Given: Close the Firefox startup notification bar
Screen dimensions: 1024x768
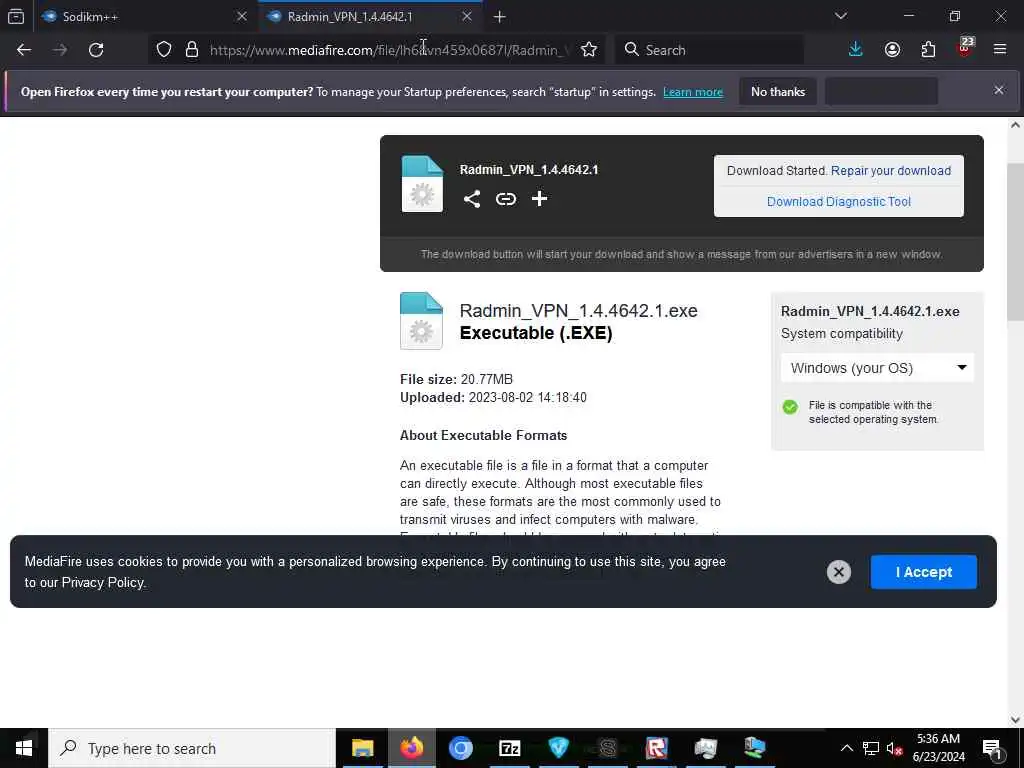Looking at the screenshot, I should click(999, 90).
